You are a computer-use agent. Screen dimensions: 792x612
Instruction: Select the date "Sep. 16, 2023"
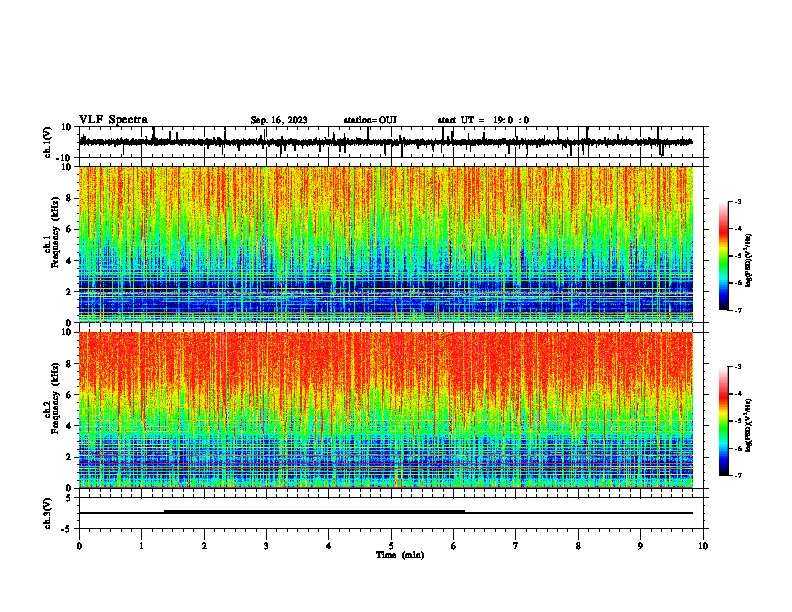[279, 120]
